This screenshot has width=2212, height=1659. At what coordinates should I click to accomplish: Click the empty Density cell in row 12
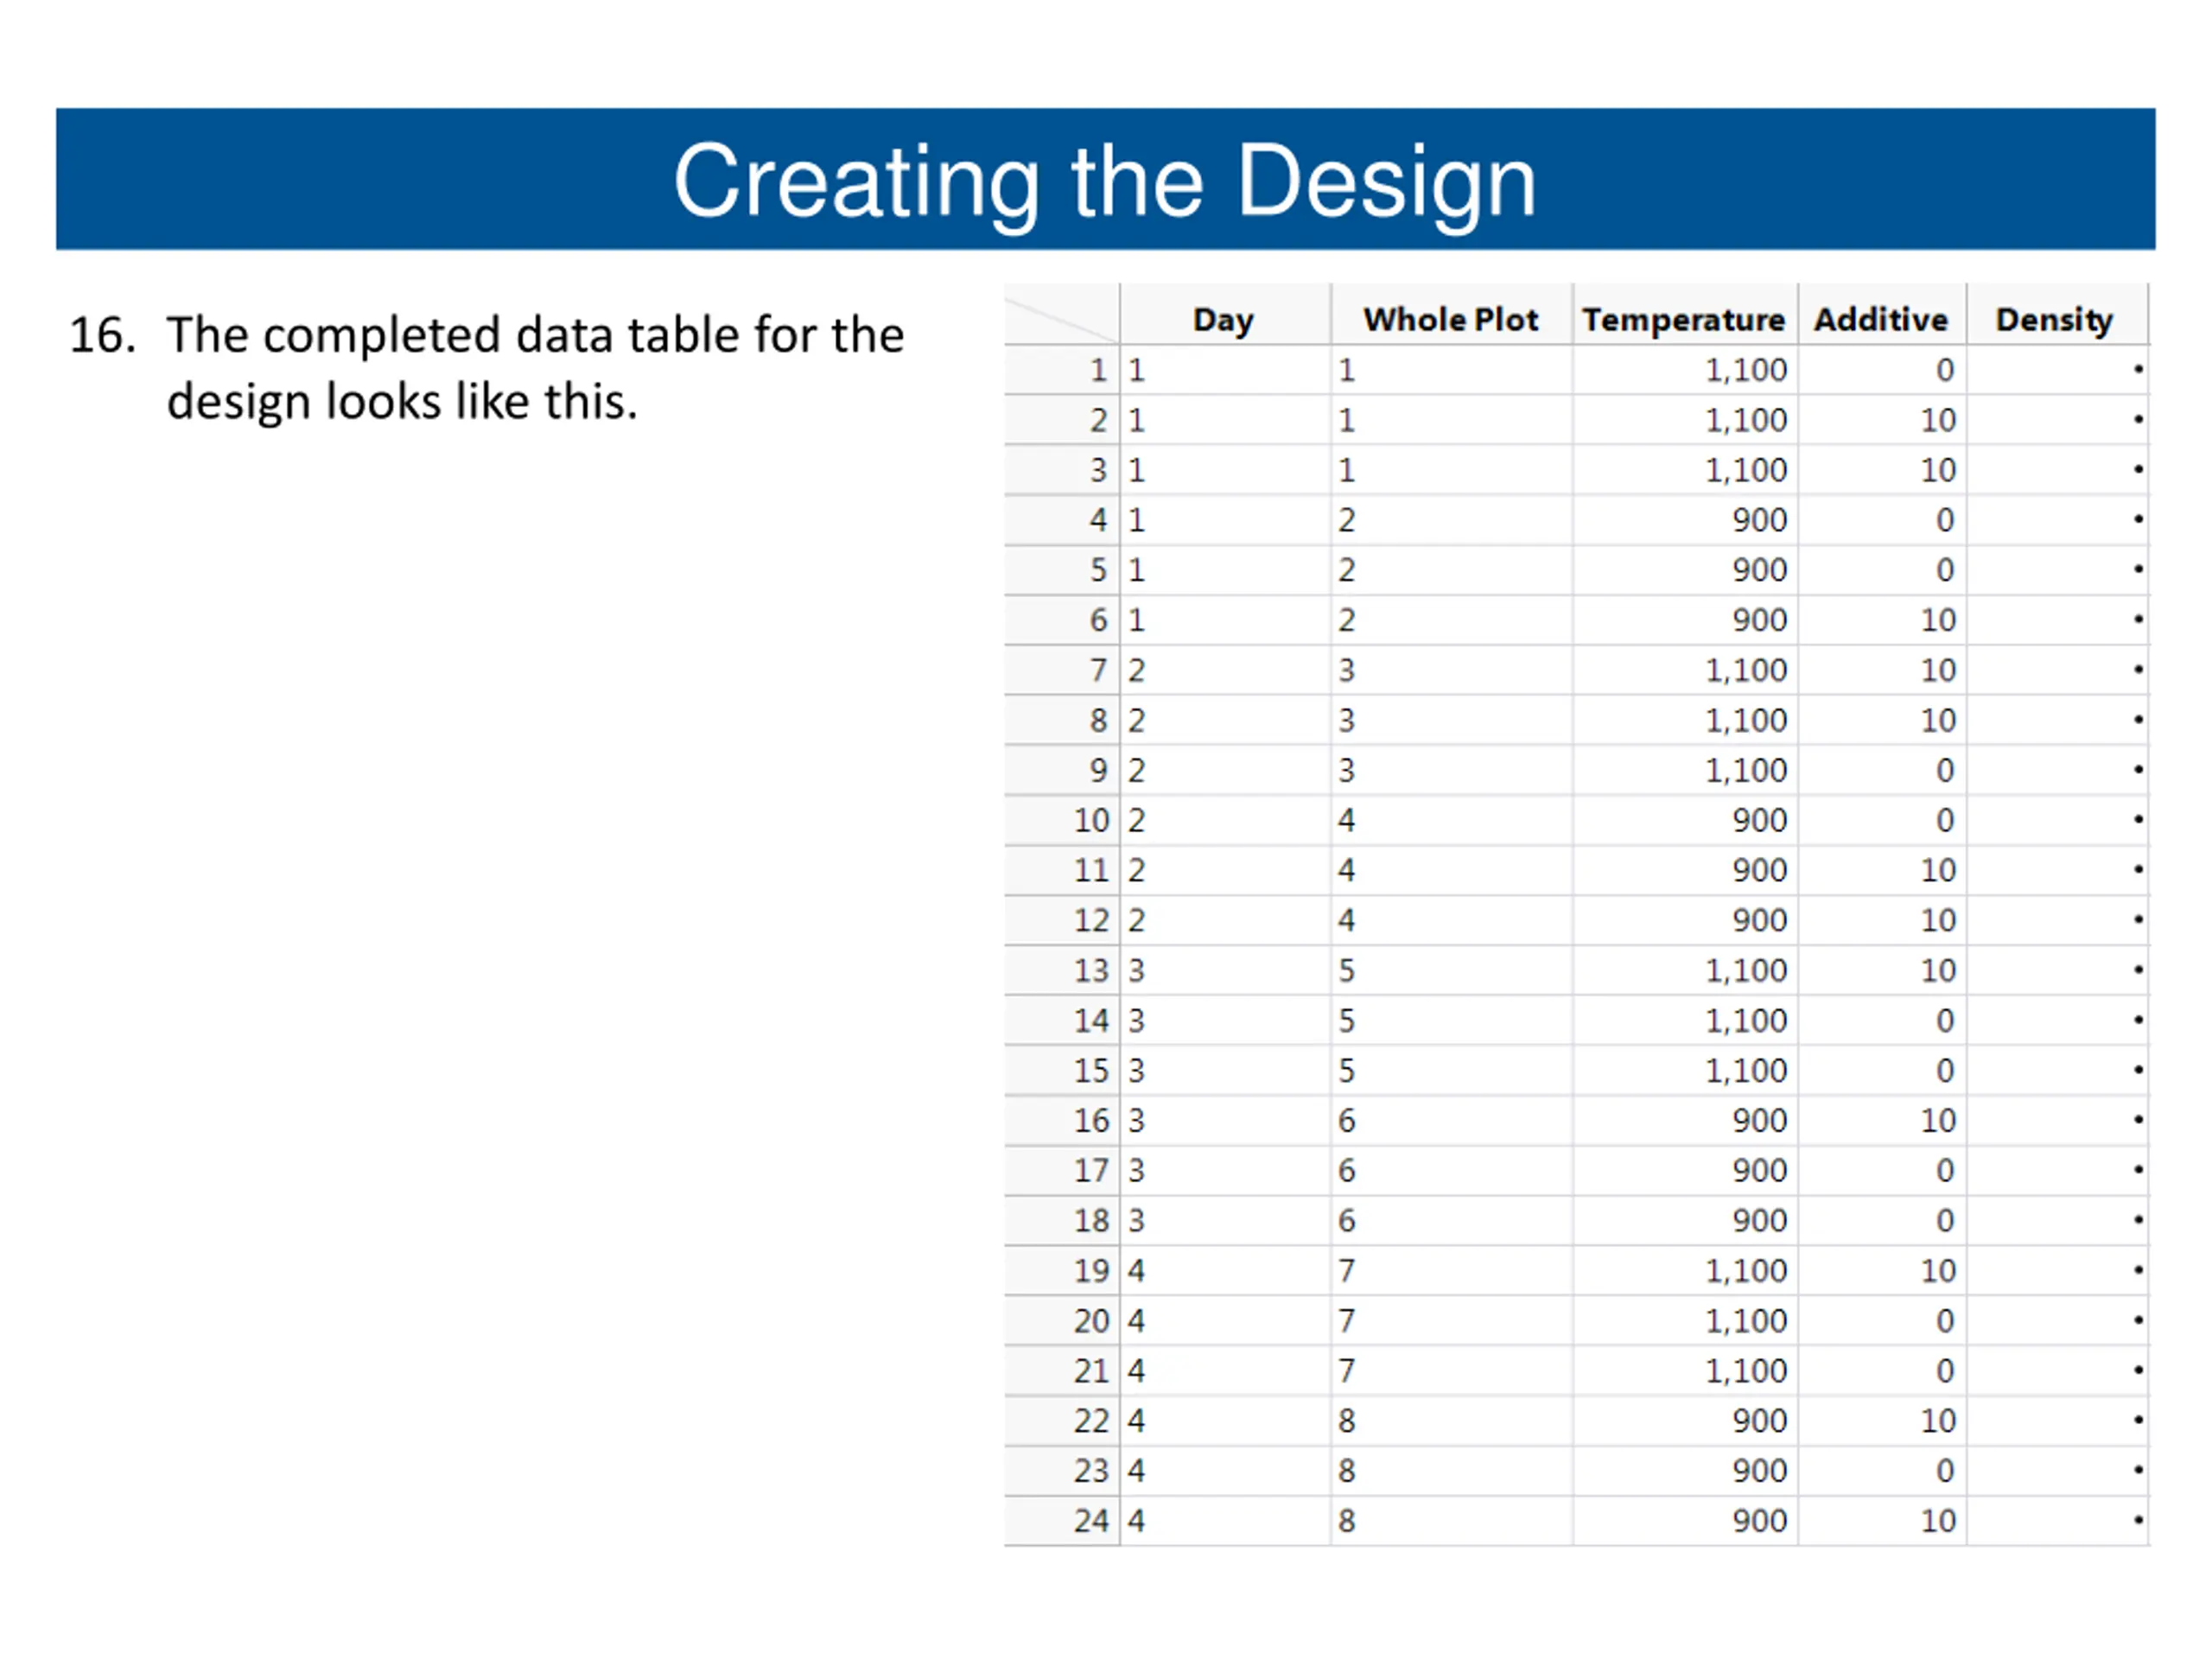tap(2056, 920)
